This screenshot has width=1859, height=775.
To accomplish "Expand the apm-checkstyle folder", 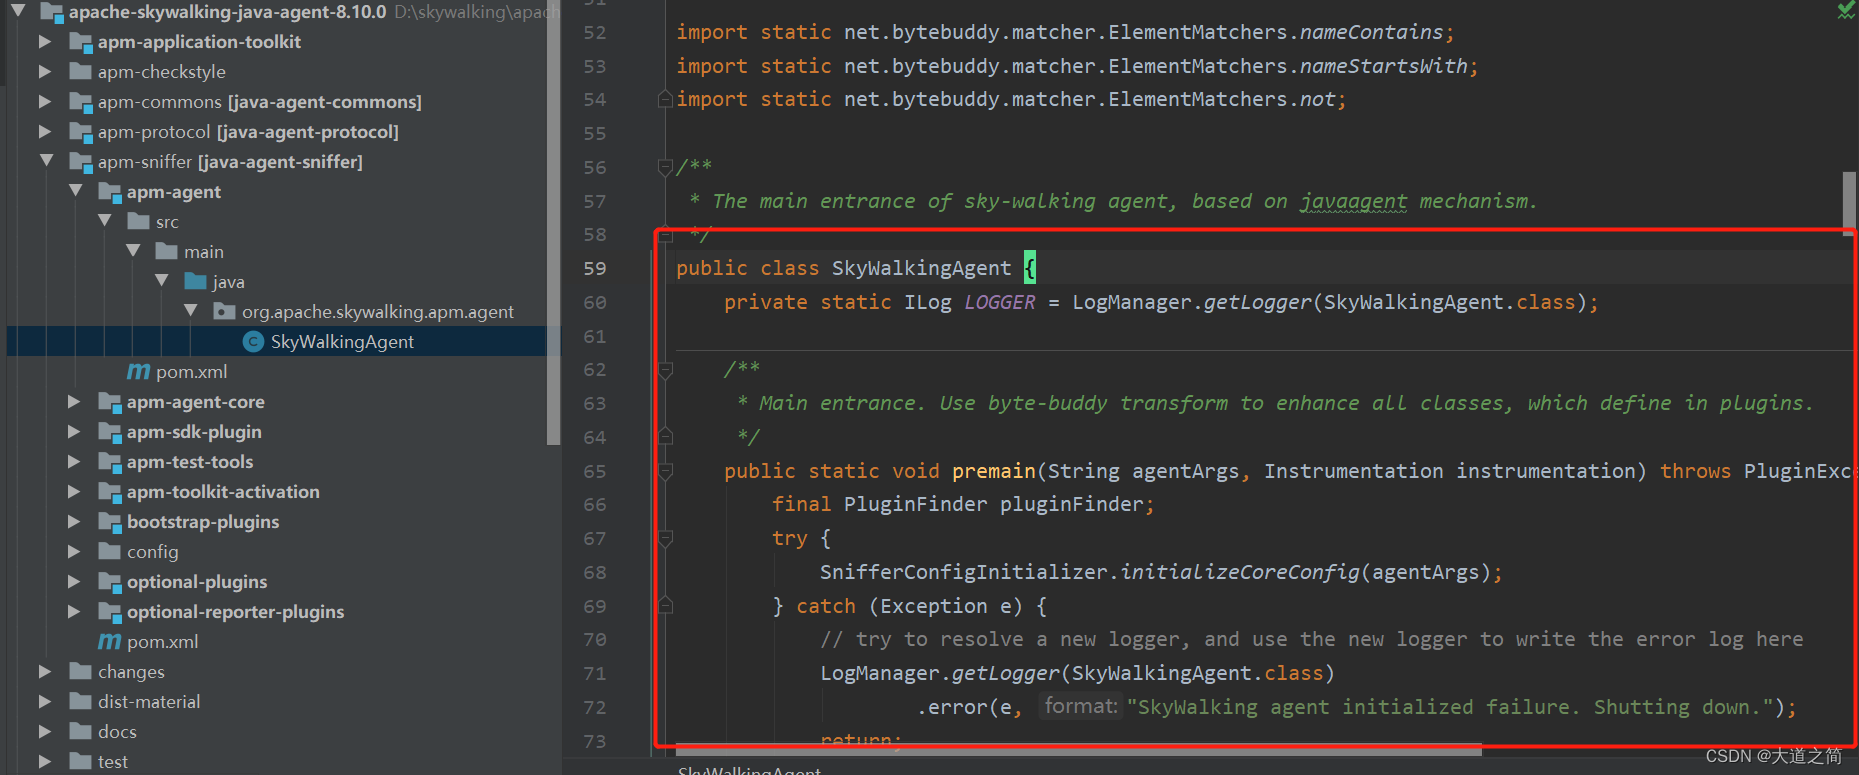I will (x=44, y=72).
